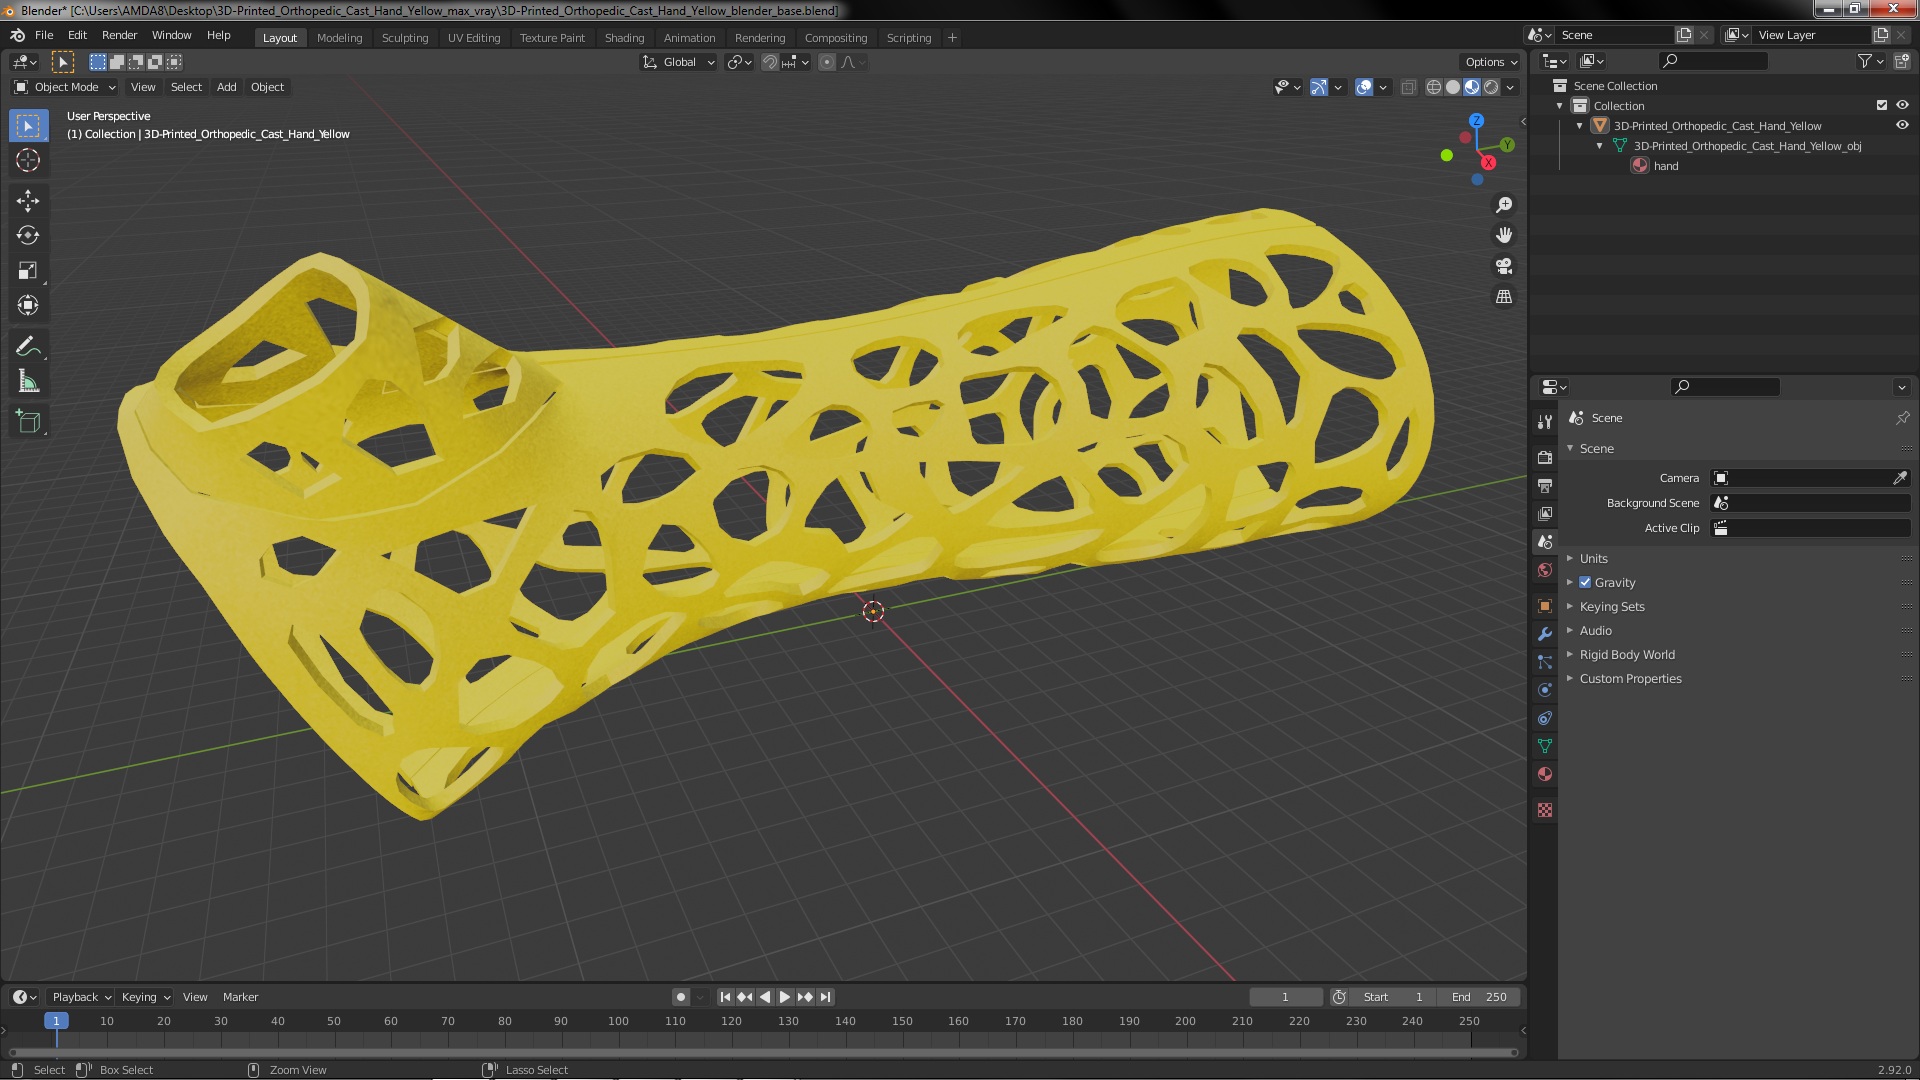
Task: Open the Tool properties tab
Action: tap(1545, 421)
